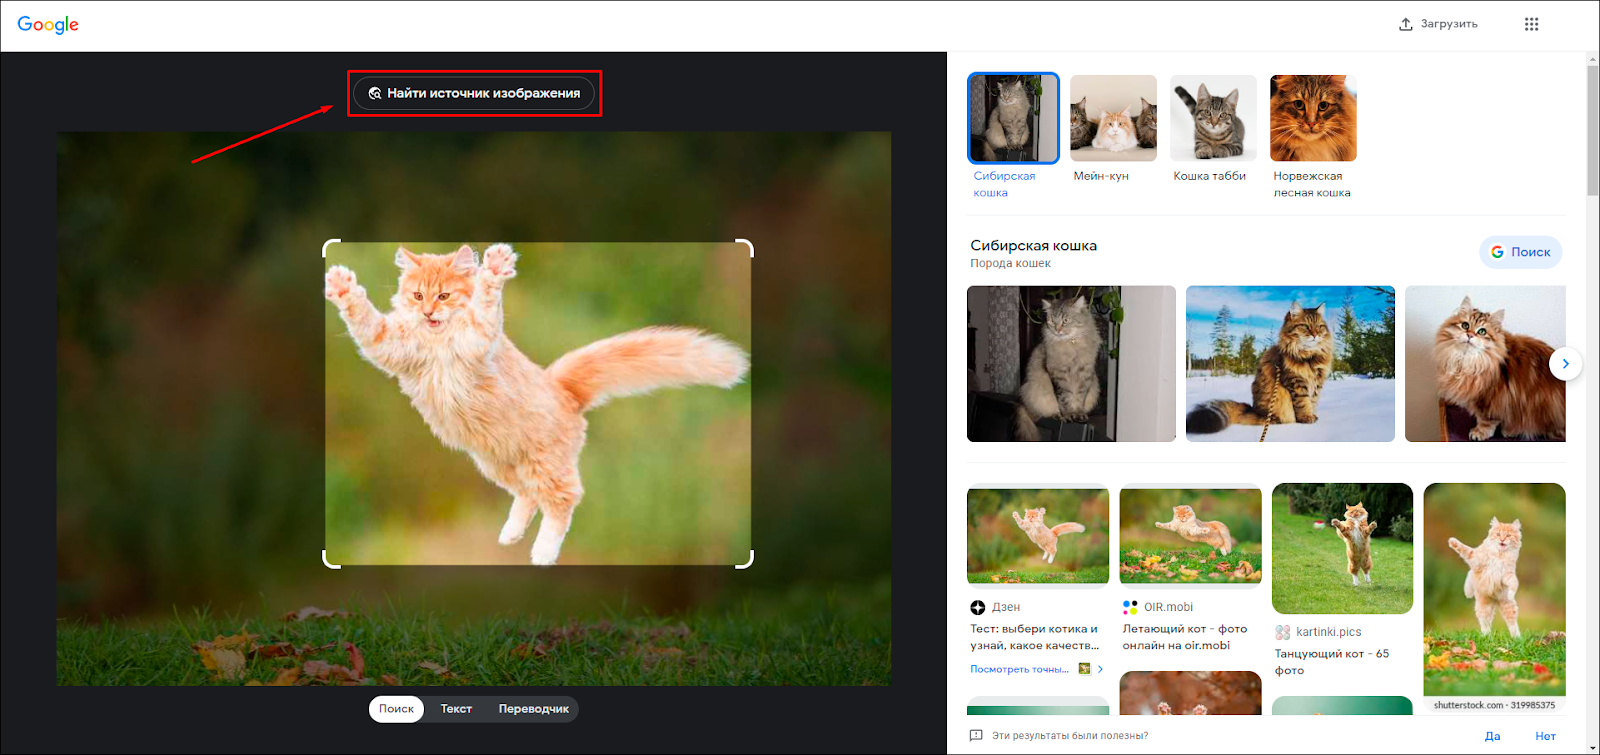Click the Дзен source name

[x=1006, y=607]
